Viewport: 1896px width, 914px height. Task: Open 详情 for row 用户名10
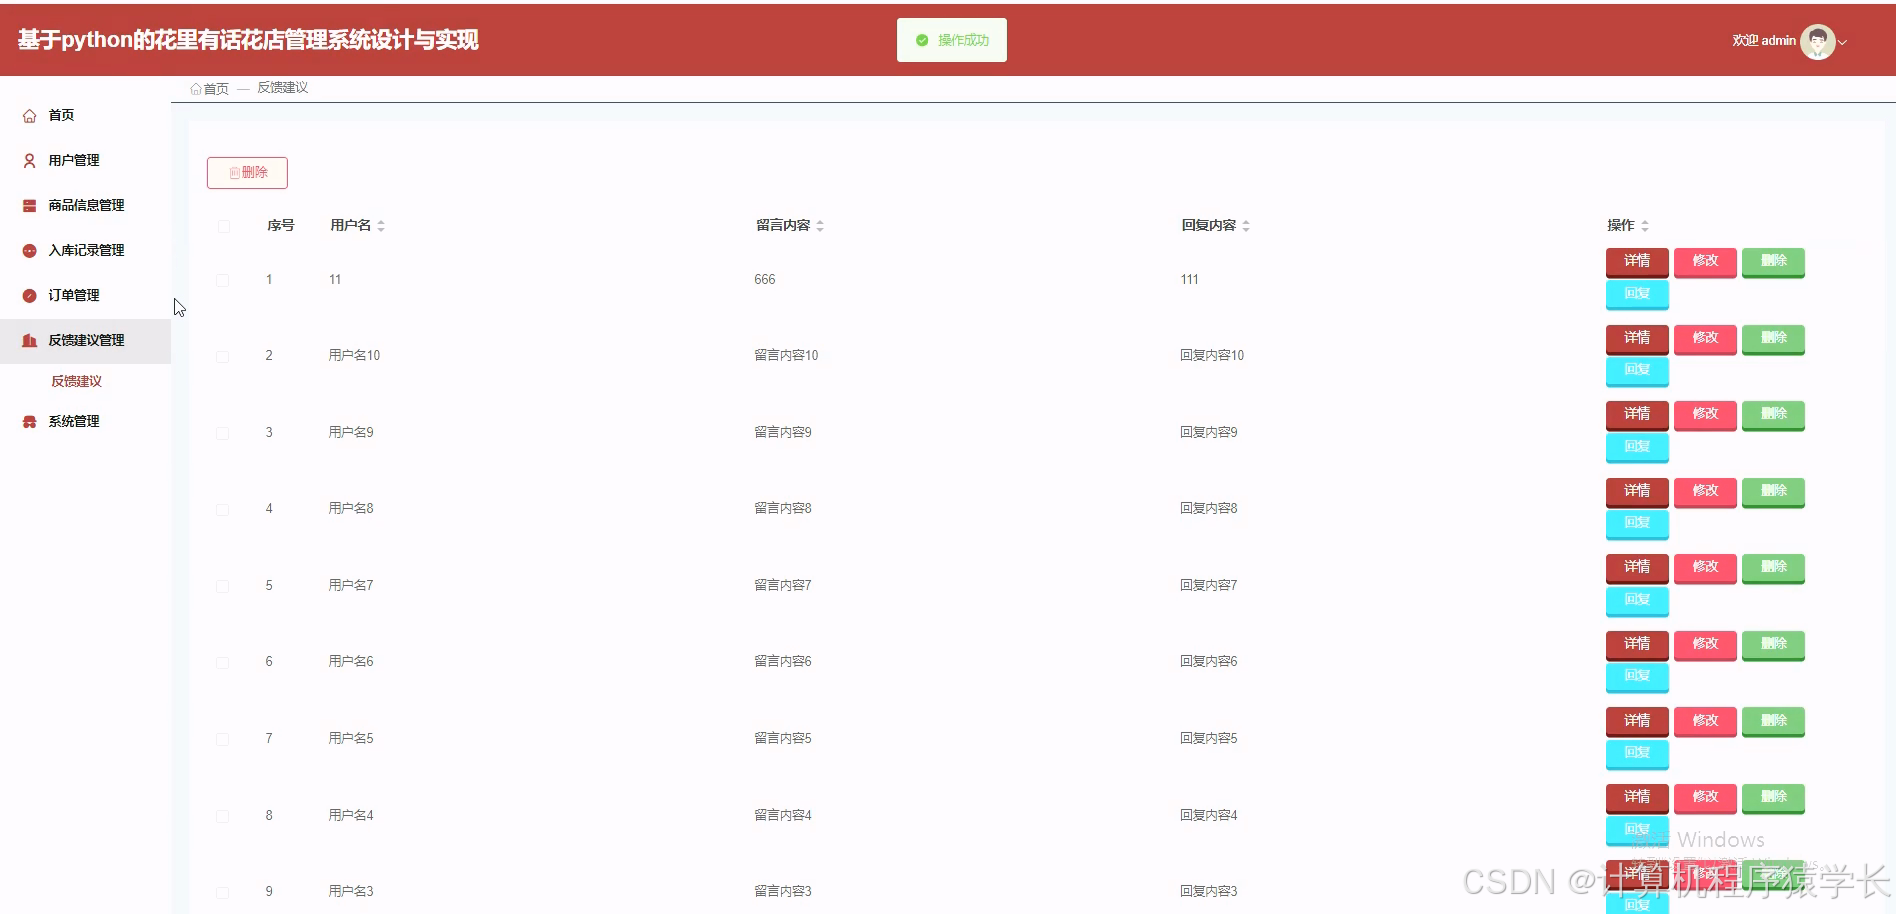pos(1637,338)
